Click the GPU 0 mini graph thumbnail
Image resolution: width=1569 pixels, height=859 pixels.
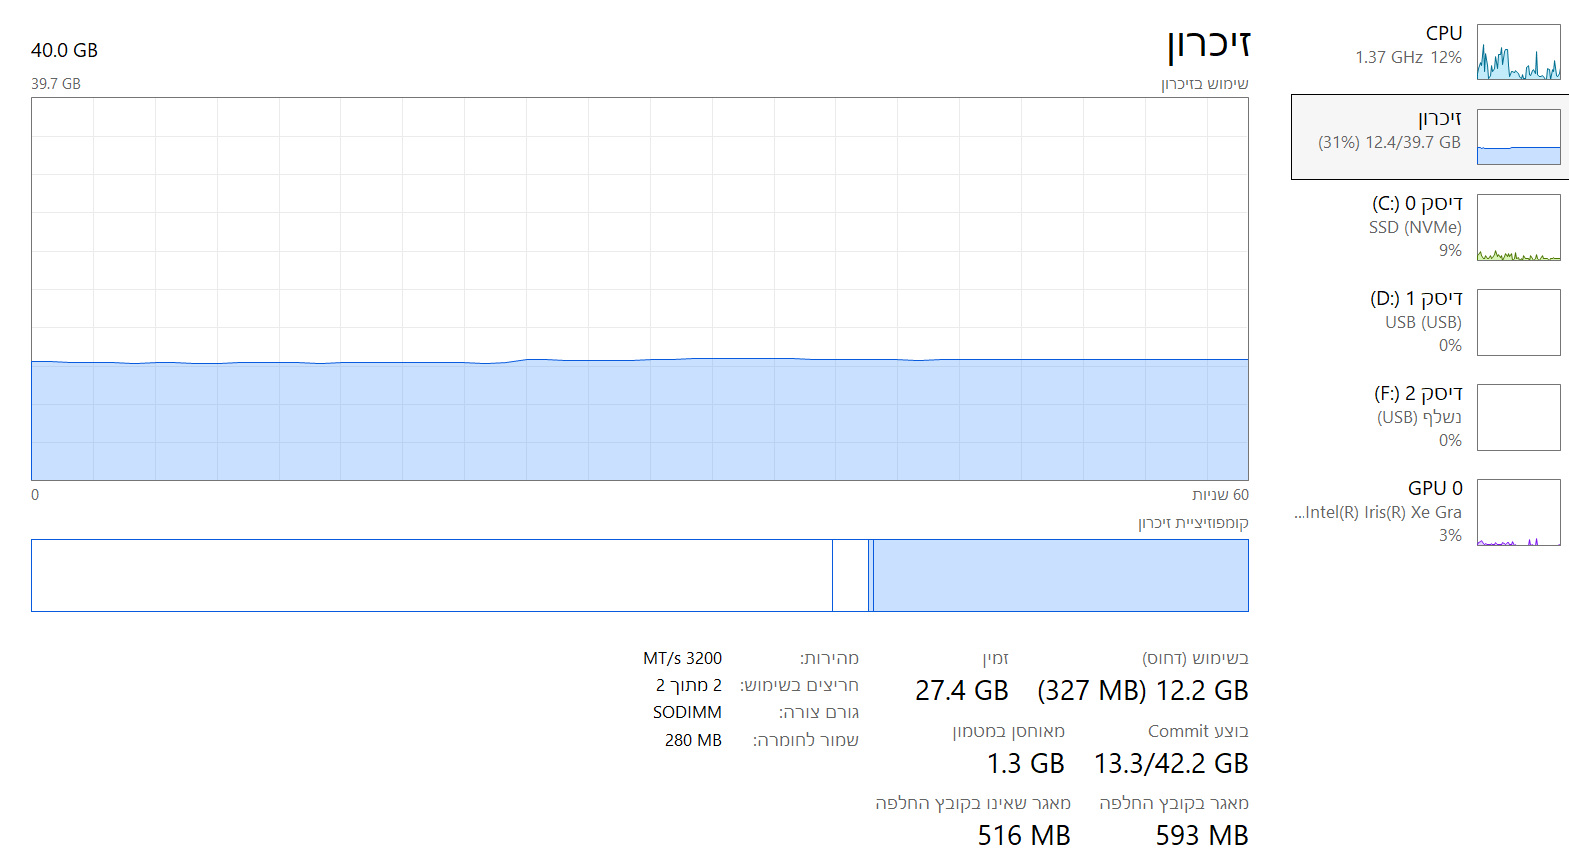[1518, 512]
